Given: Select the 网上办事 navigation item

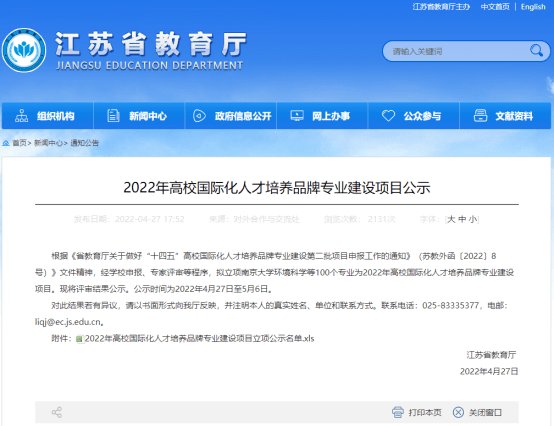Looking at the screenshot, I should click(322, 116).
